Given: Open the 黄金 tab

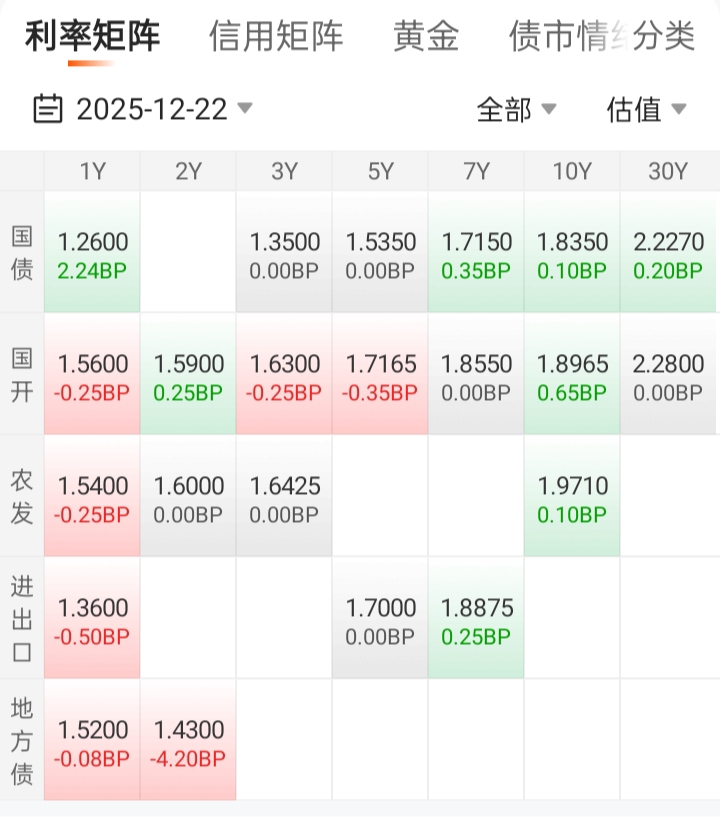Looking at the screenshot, I should coord(426,37).
